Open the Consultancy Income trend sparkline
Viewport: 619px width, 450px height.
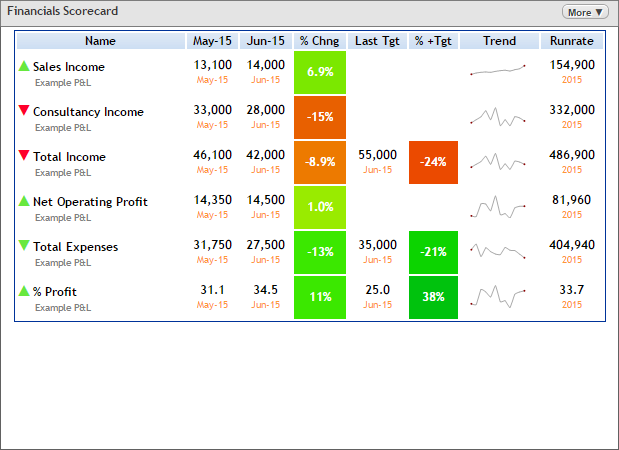498,117
